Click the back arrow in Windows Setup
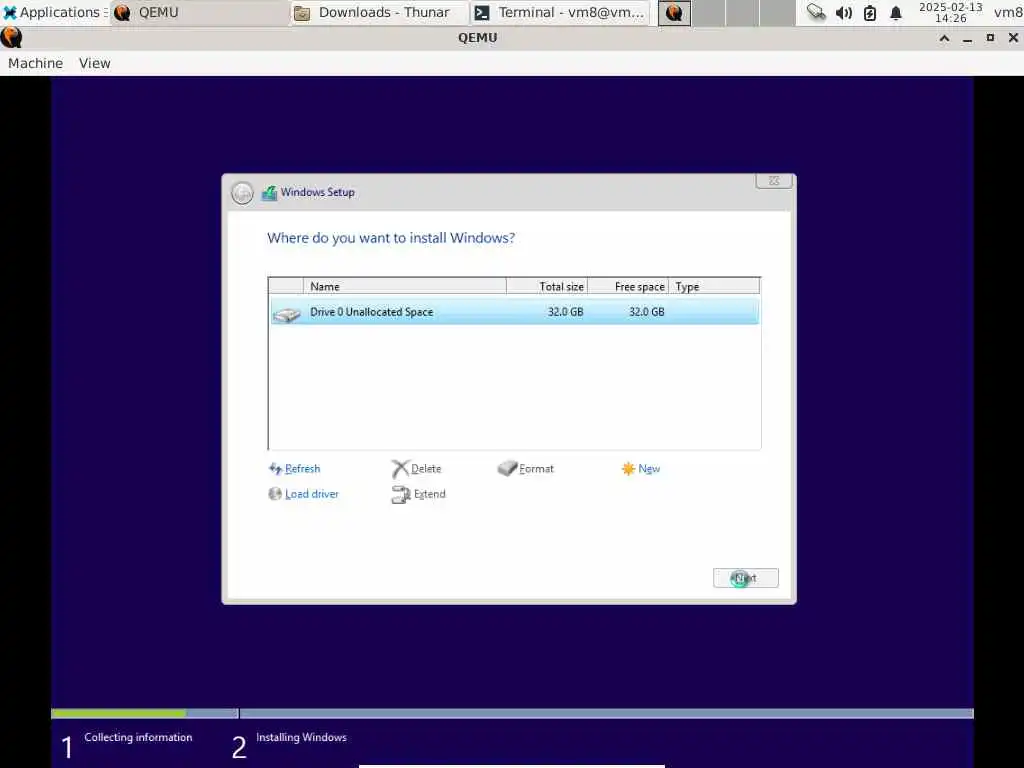This screenshot has width=1024, height=768. pos(242,193)
